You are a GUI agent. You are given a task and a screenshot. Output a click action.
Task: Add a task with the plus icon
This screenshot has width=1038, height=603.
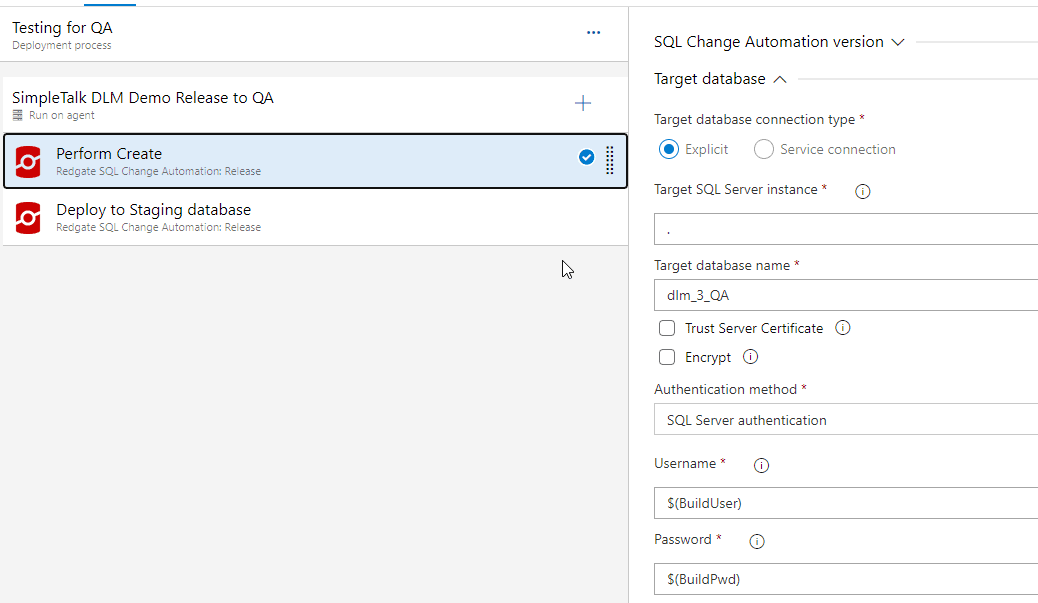click(583, 103)
